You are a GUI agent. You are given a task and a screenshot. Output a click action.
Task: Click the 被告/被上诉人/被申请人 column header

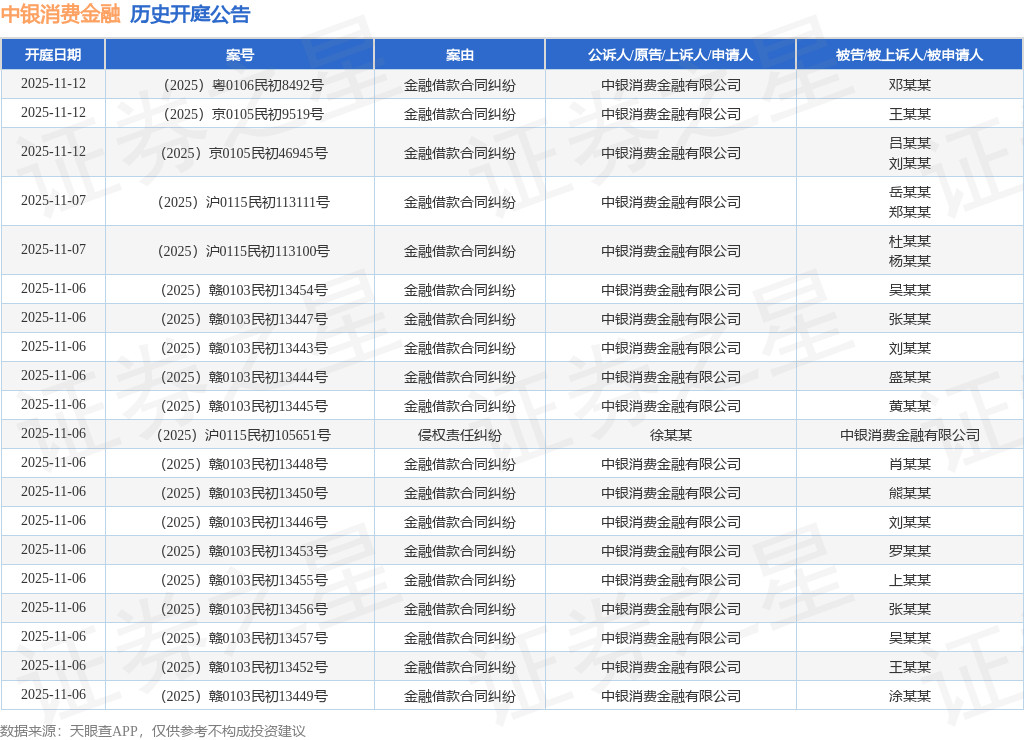(909, 55)
